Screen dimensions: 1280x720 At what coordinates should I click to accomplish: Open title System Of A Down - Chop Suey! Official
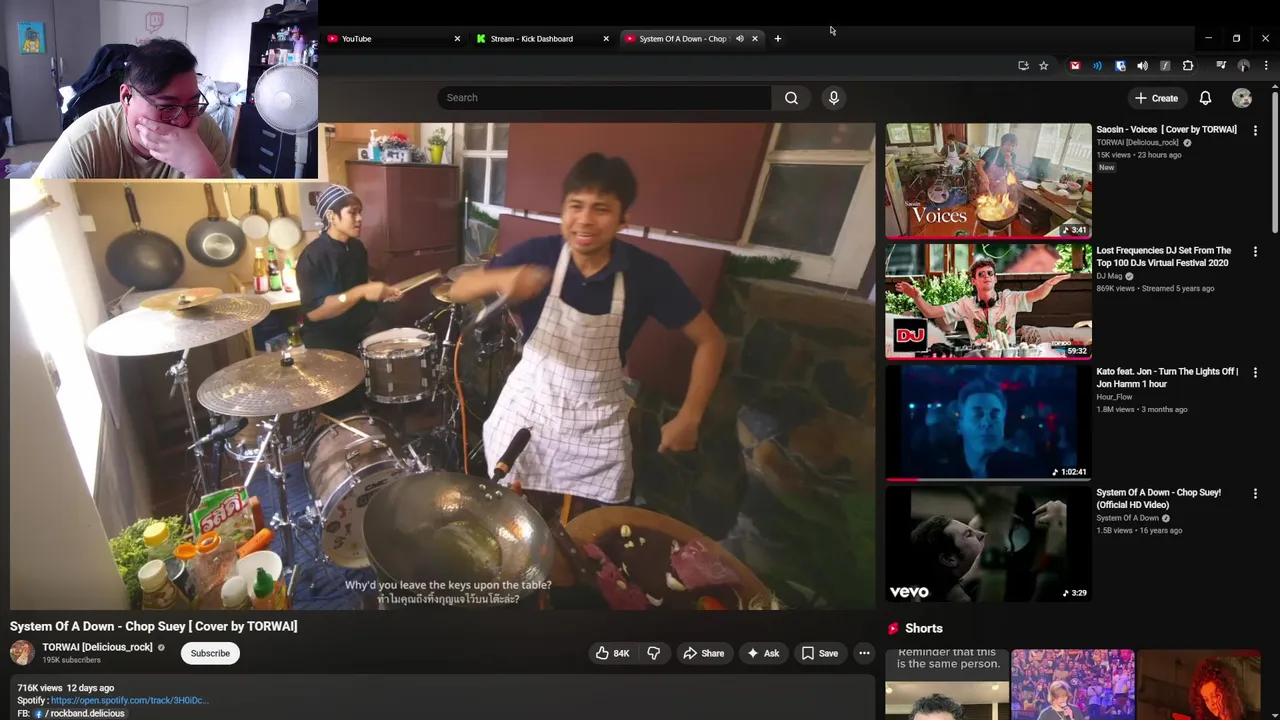(x=1158, y=499)
